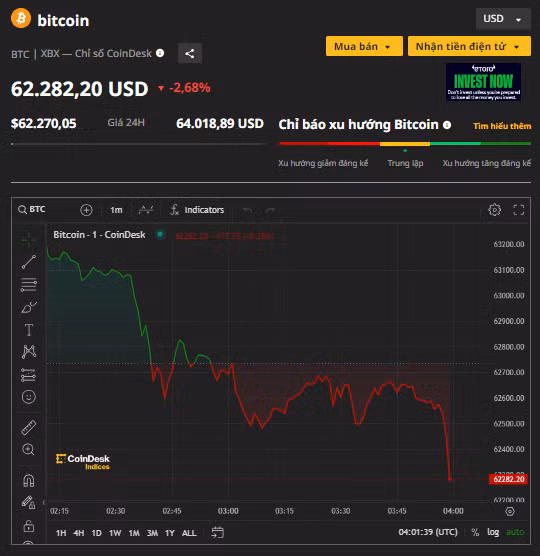The width and height of the screenshot is (540, 556).
Task: Toggle percent scale on chart
Action: [x=475, y=532]
